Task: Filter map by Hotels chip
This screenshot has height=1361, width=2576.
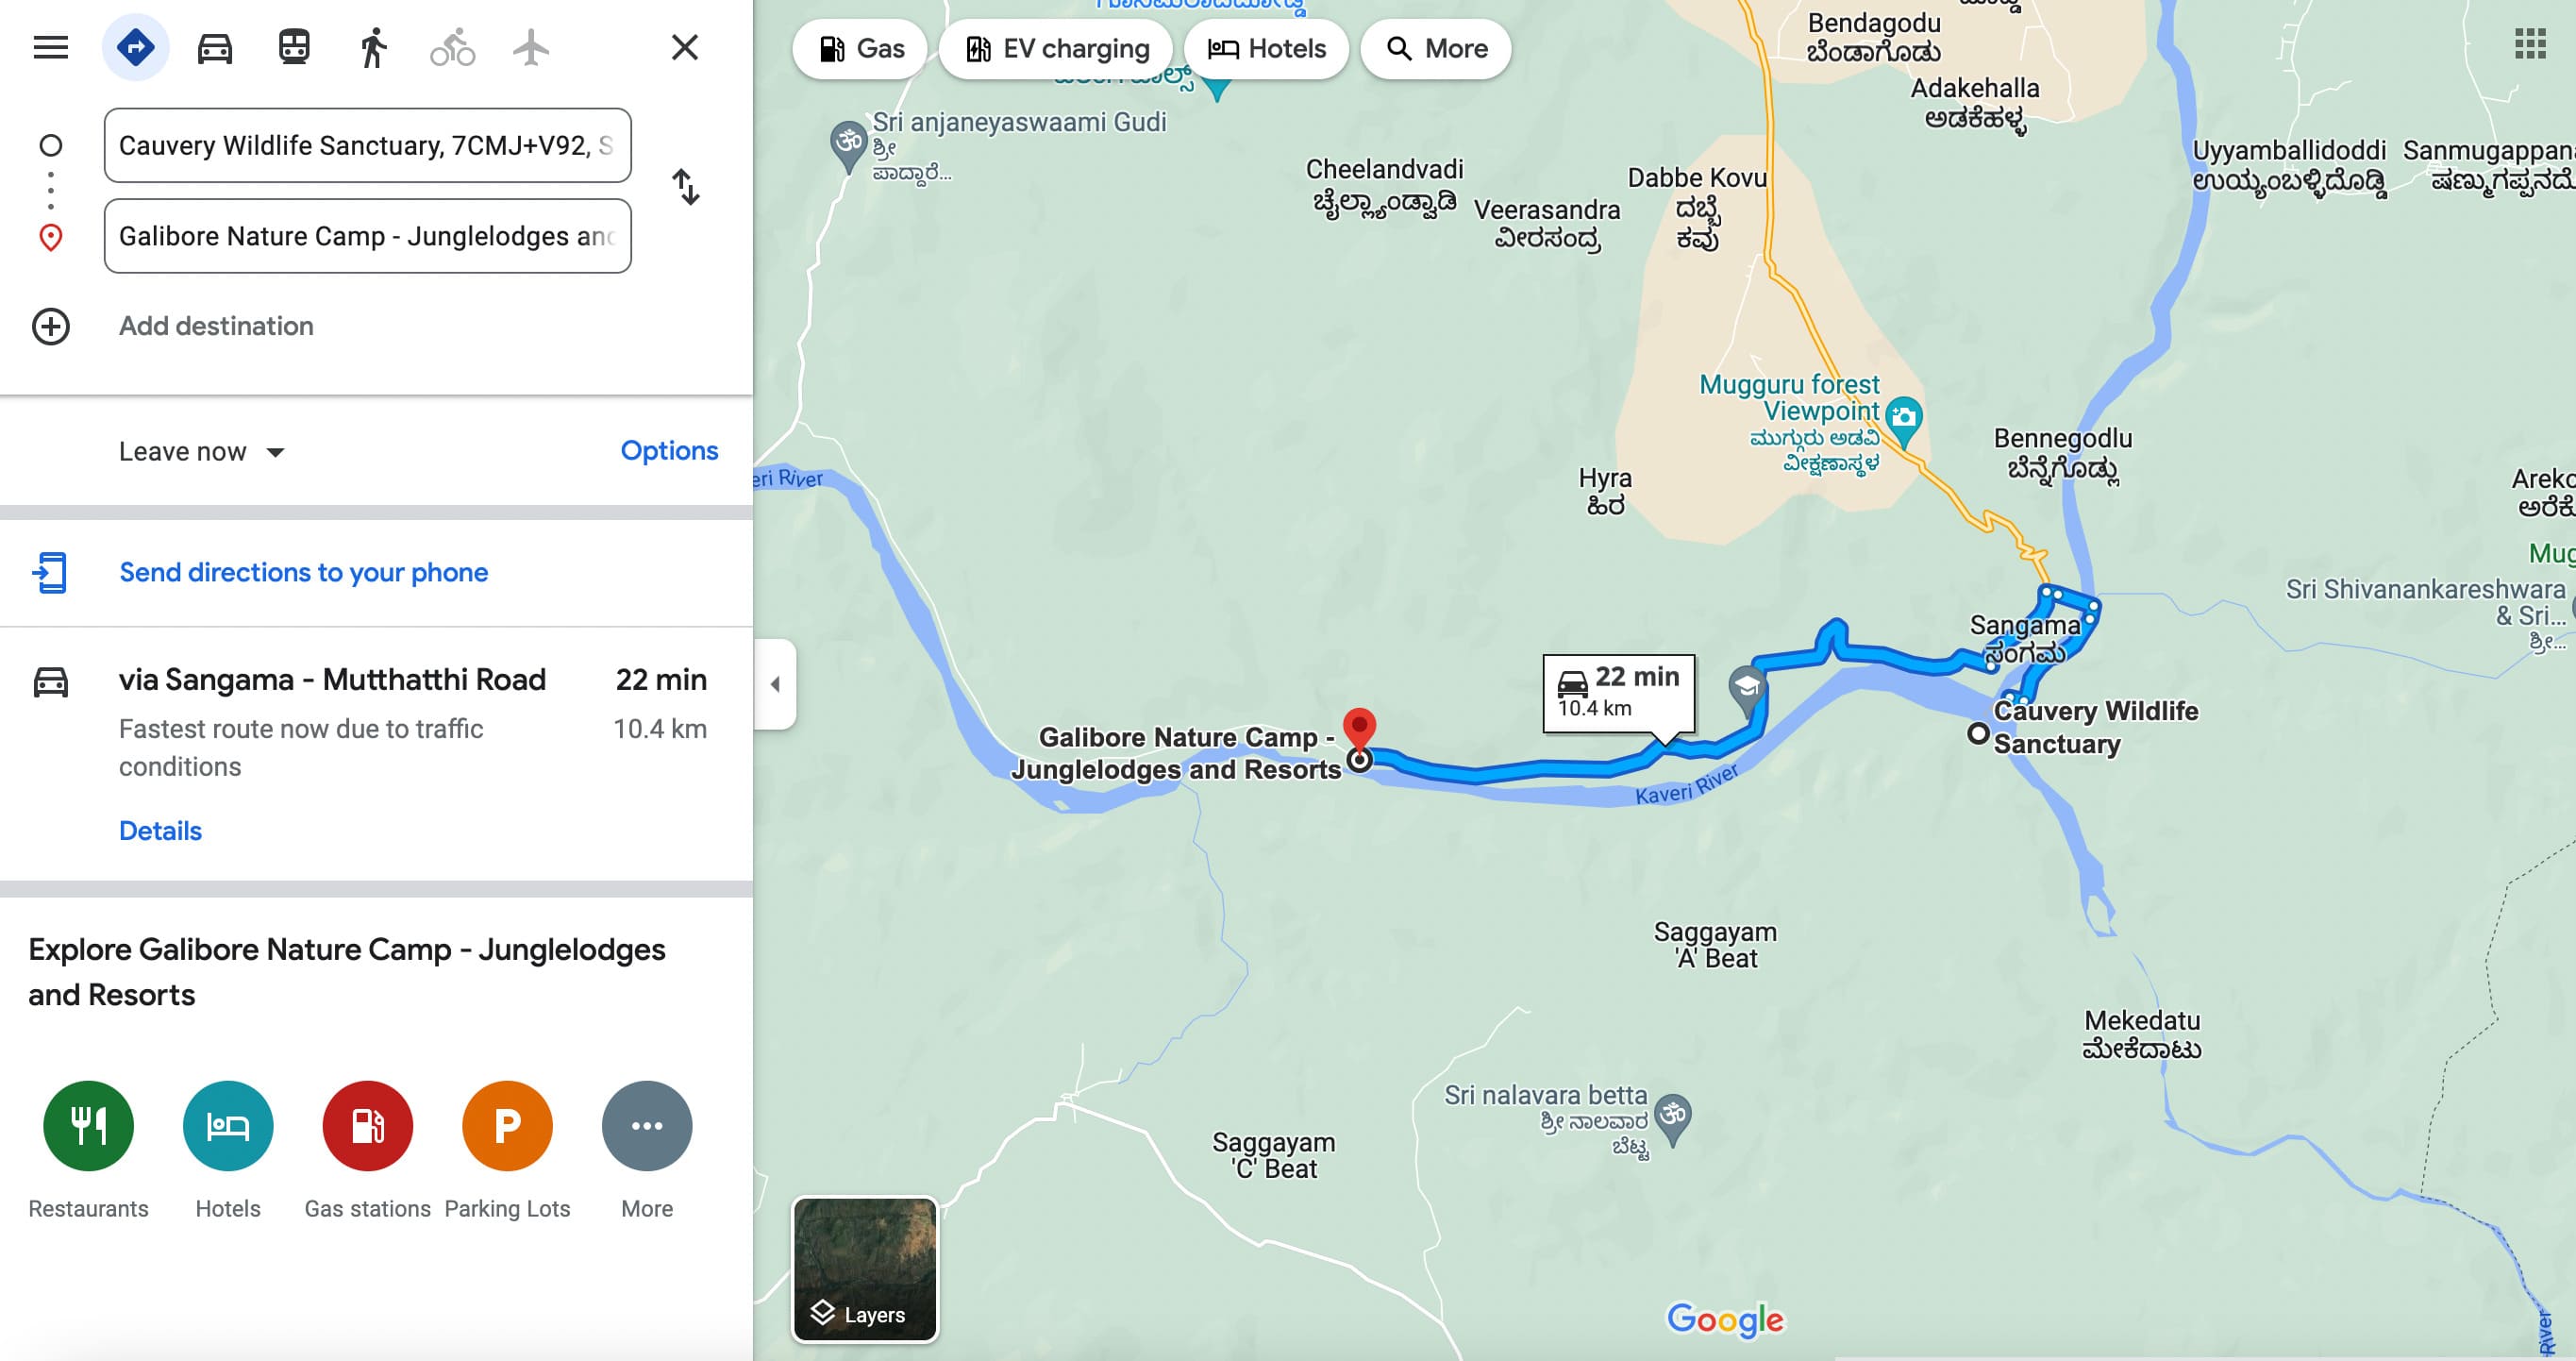Action: tap(1267, 49)
